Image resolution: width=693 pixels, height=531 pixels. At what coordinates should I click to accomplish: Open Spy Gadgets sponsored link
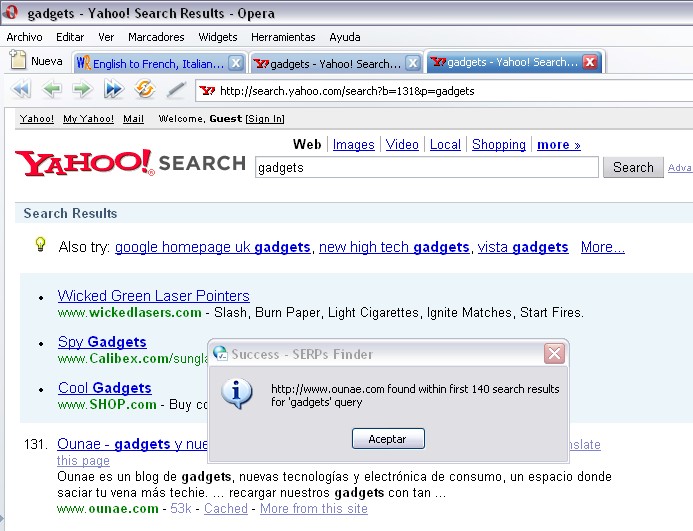(x=102, y=341)
